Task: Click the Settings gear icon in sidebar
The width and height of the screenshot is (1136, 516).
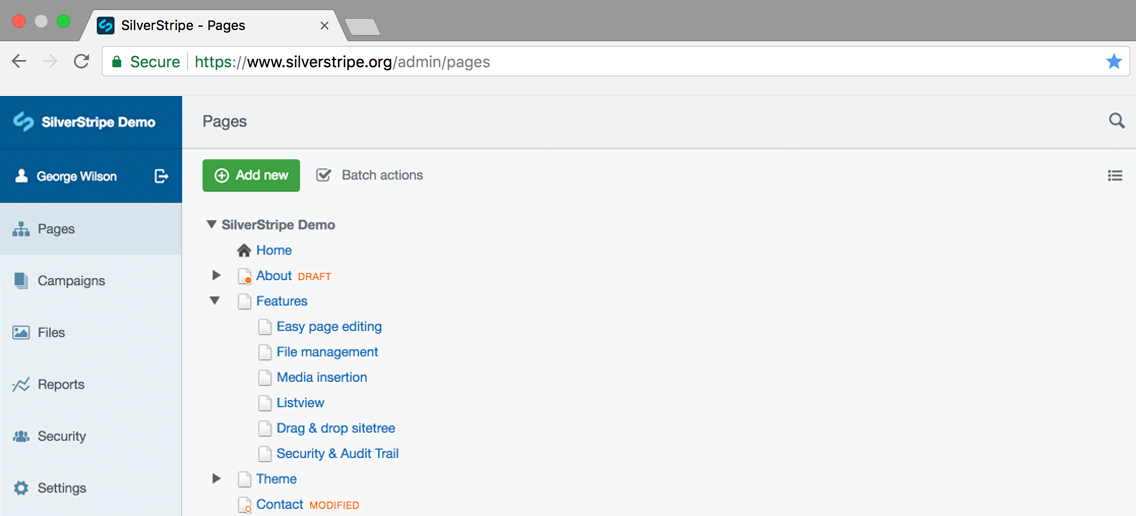Action: [21, 488]
